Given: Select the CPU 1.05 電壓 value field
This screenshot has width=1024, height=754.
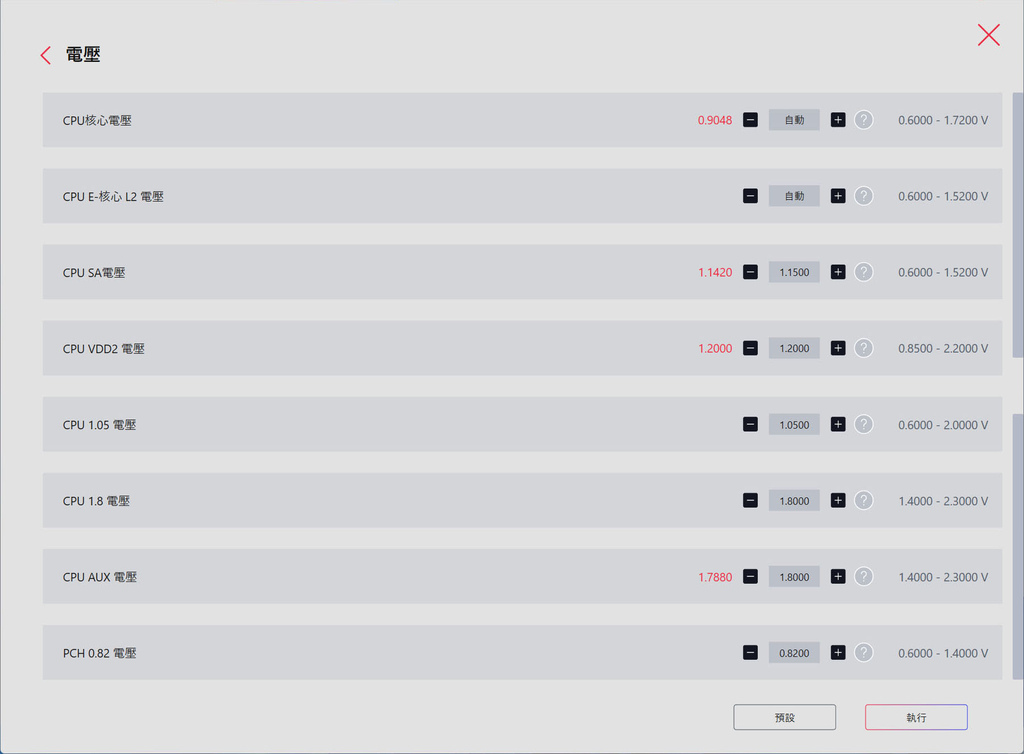Looking at the screenshot, I should click(794, 424).
